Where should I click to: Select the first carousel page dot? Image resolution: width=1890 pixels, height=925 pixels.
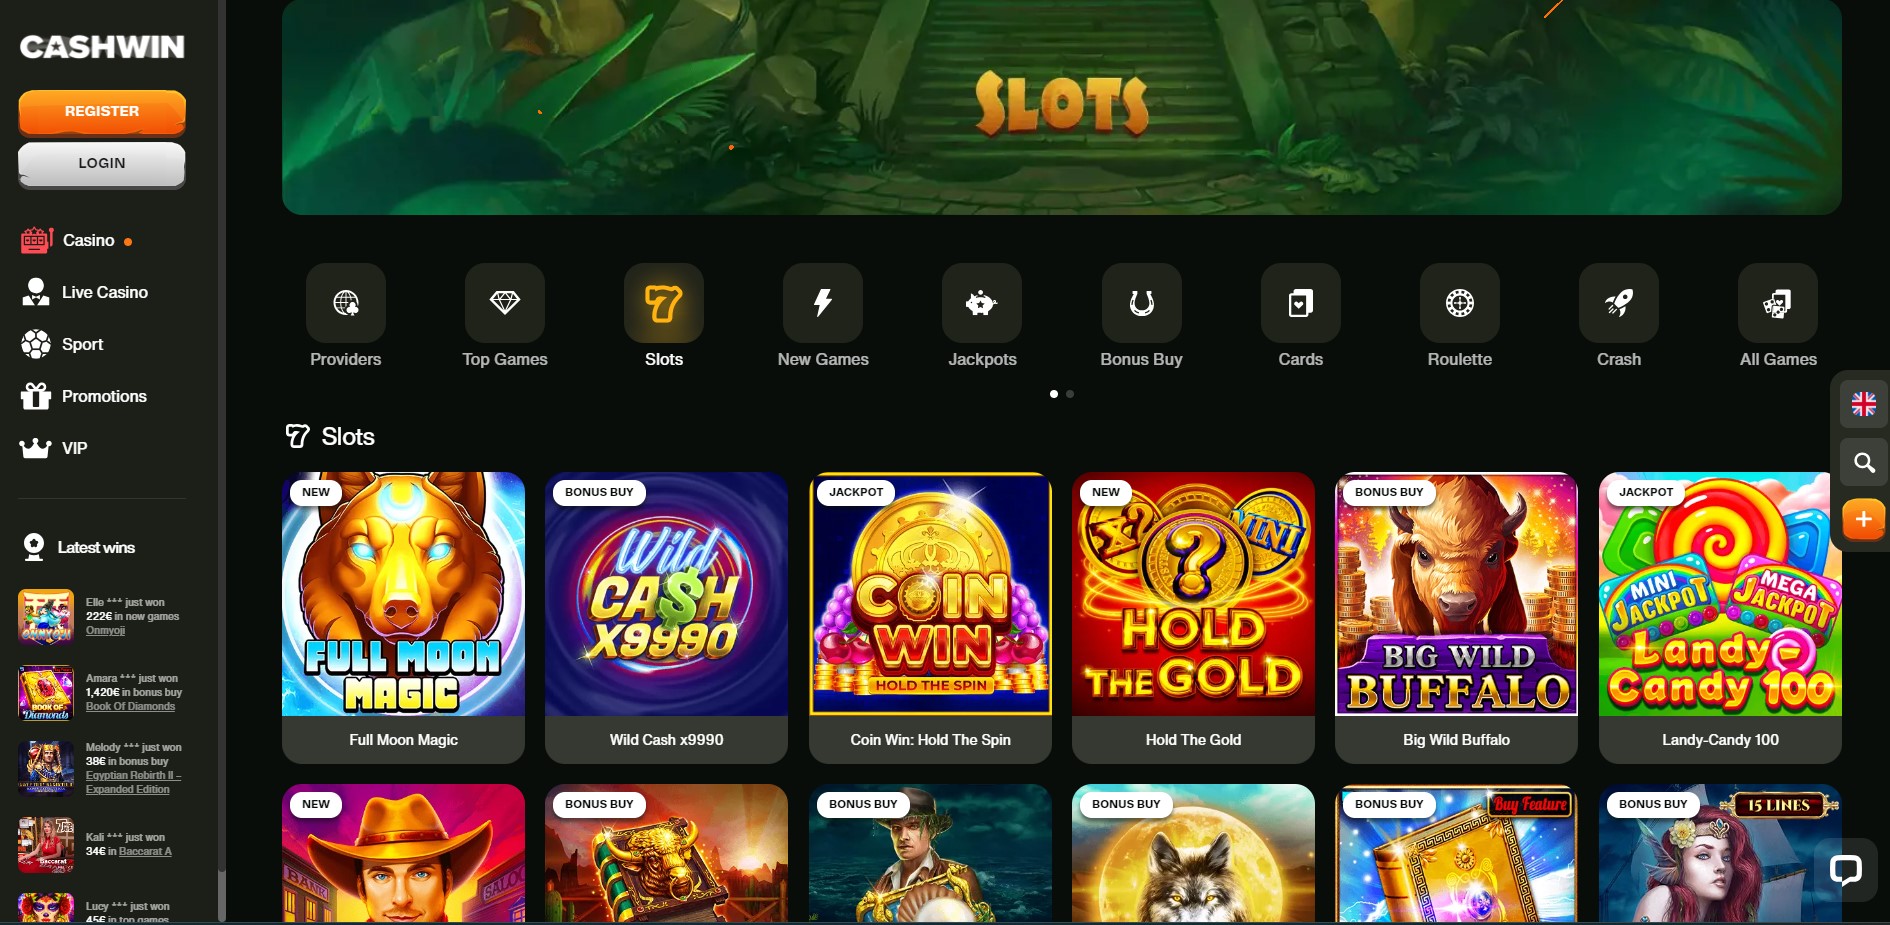[x=1054, y=394]
